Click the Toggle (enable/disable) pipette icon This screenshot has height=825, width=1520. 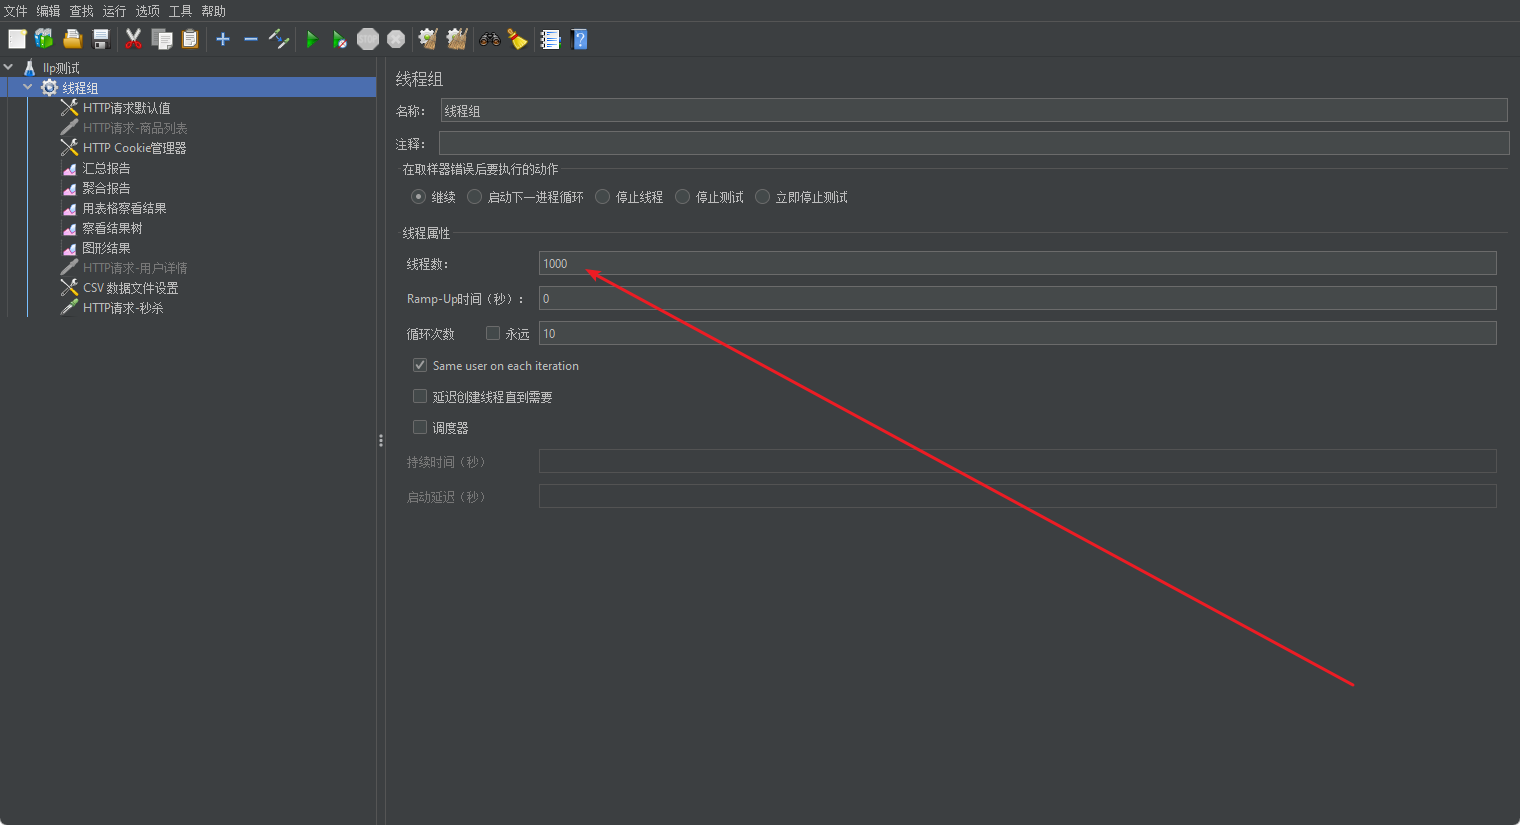[279, 39]
